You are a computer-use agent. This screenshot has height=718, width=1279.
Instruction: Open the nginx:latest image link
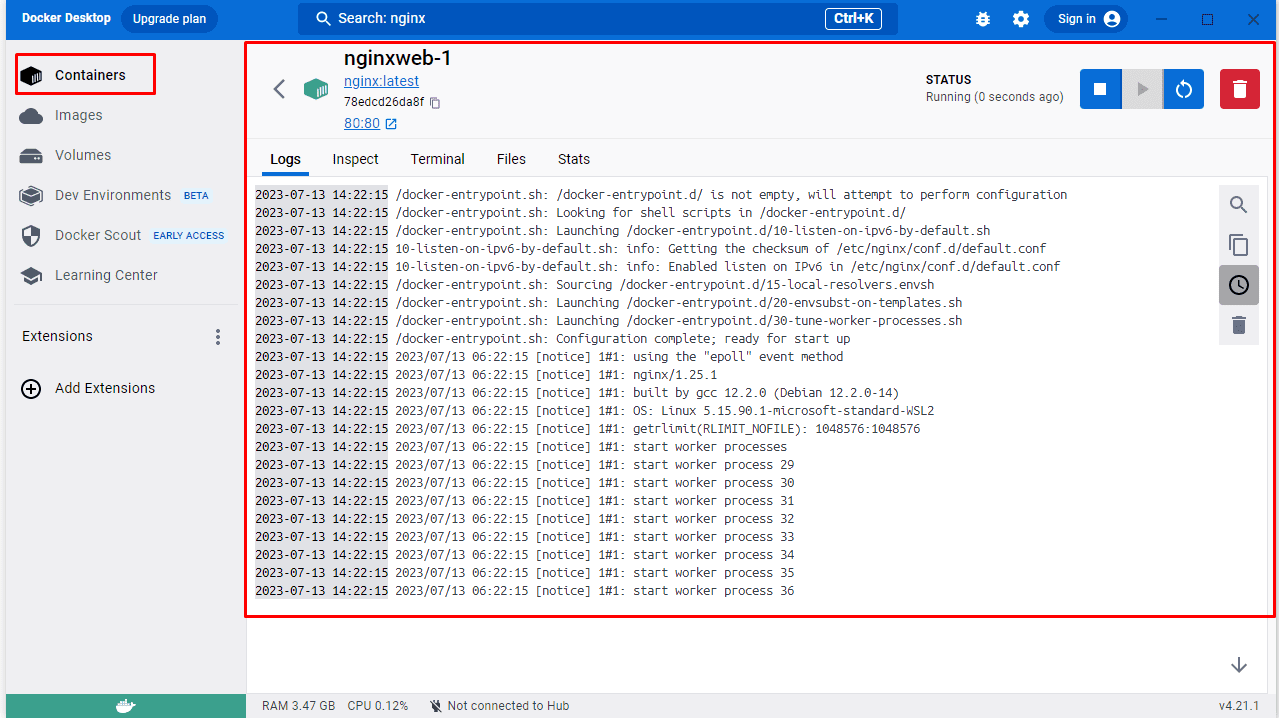pos(381,81)
